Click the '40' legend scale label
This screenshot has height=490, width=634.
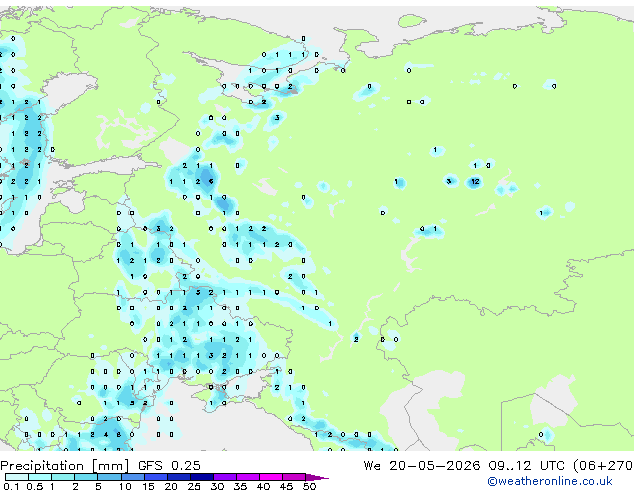263,486
